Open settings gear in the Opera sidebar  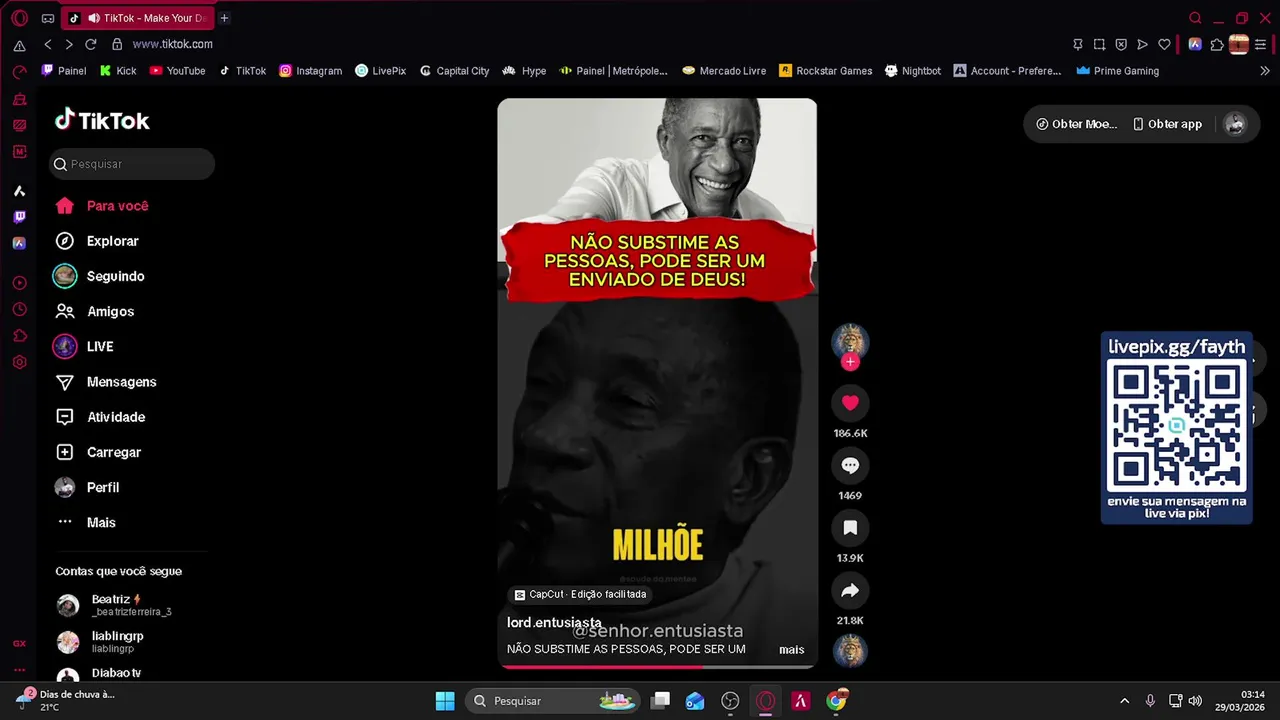[19, 362]
